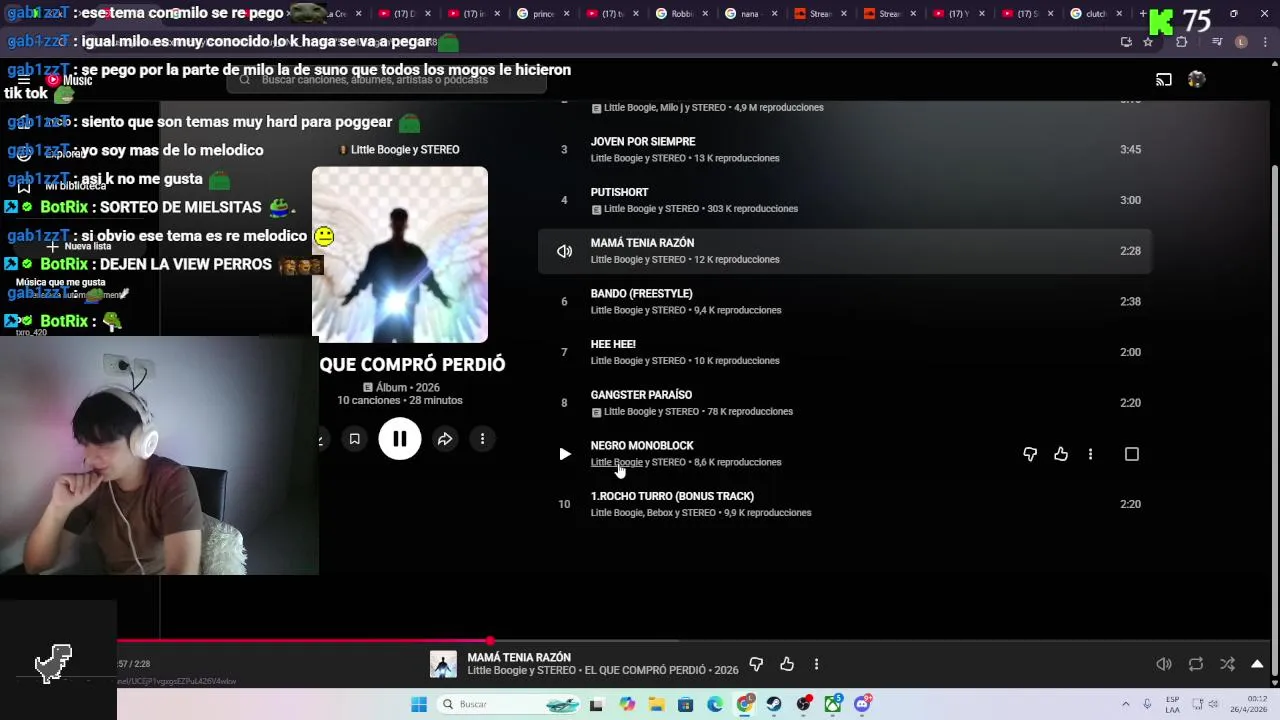Open the Chrome three-dot menu

click(1263, 42)
